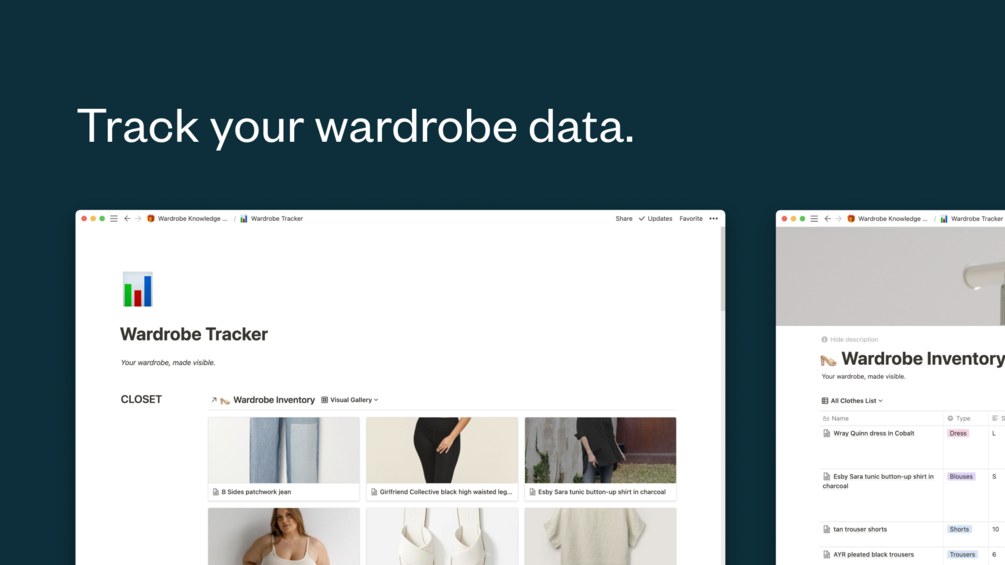
Task: Click the bar chart page icon above Wardrobe Tracker
Action: click(138, 290)
